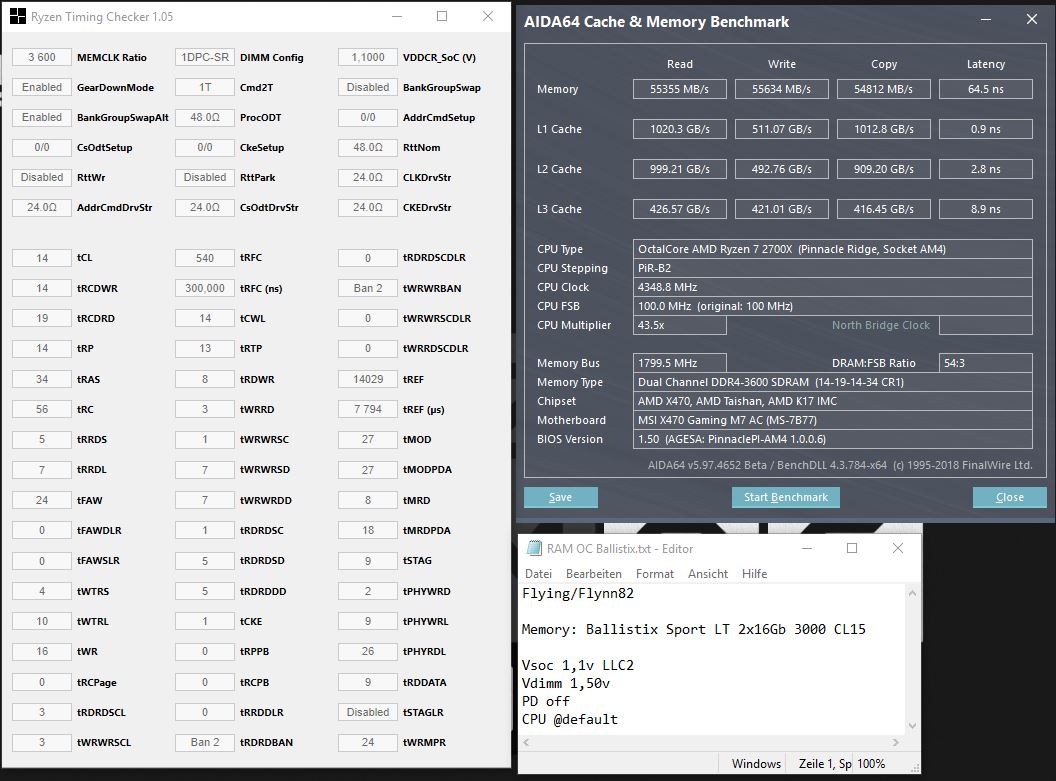This screenshot has width=1056, height=781.
Task: Click the Chipset AMD X470 field
Action: coord(832,401)
